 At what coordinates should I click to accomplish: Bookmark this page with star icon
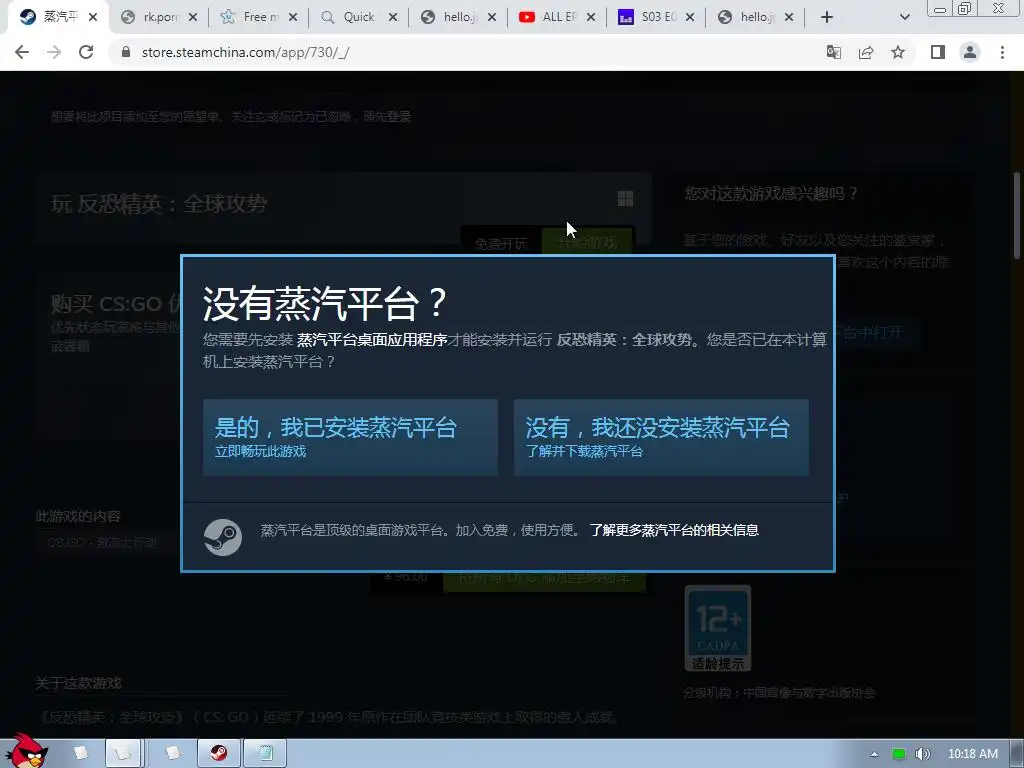coord(898,52)
